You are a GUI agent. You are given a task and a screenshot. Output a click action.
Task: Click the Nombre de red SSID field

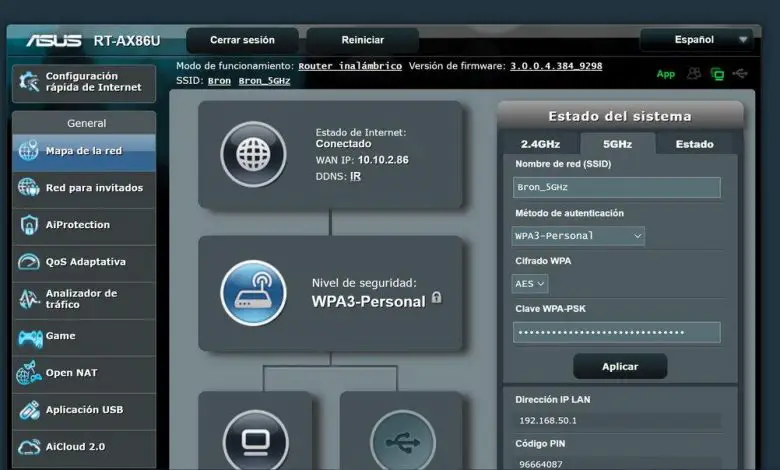(617, 188)
